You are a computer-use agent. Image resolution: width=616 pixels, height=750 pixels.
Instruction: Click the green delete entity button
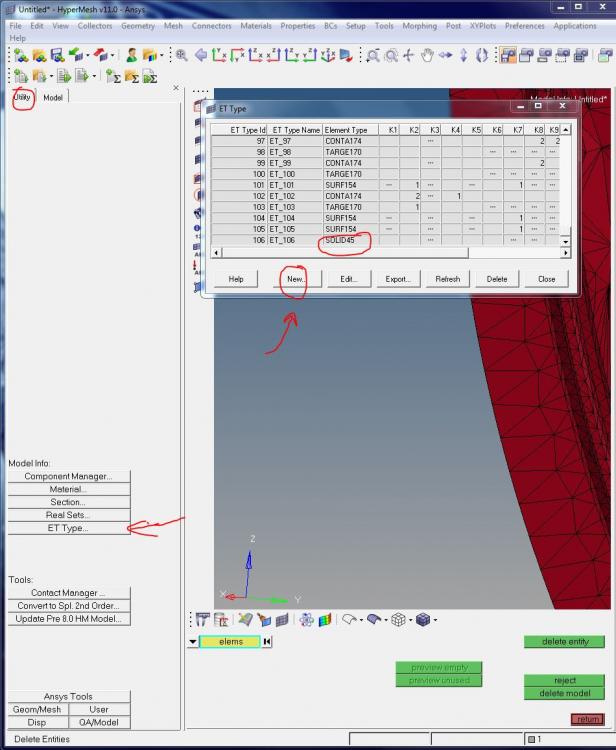[564, 641]
